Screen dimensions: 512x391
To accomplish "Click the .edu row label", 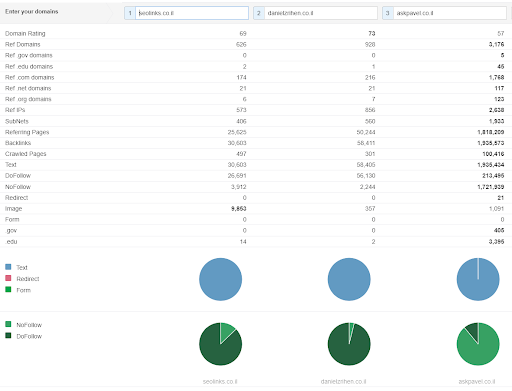I will tap(12, 241).
